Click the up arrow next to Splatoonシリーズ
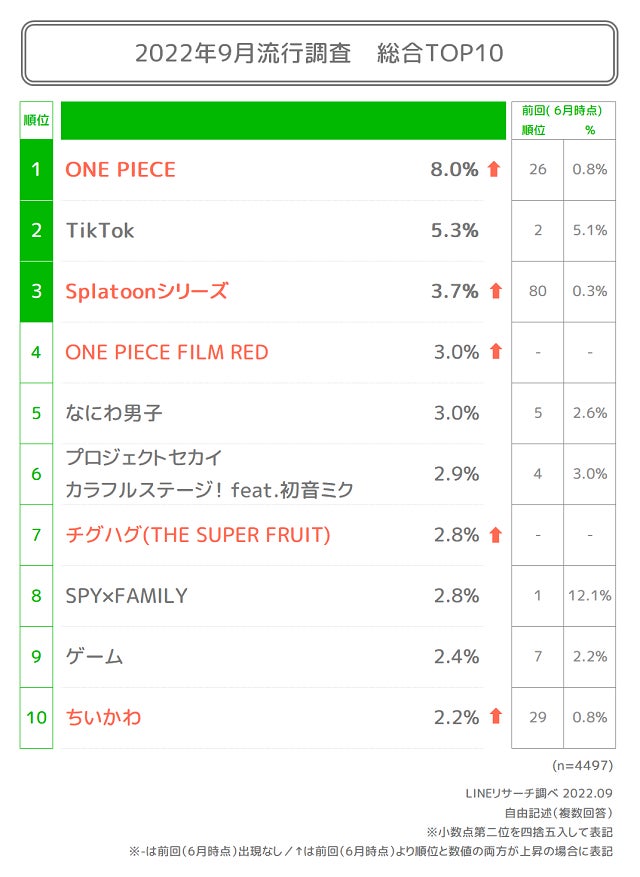Screen dimensions: 640x877 (x=493, y=291)
